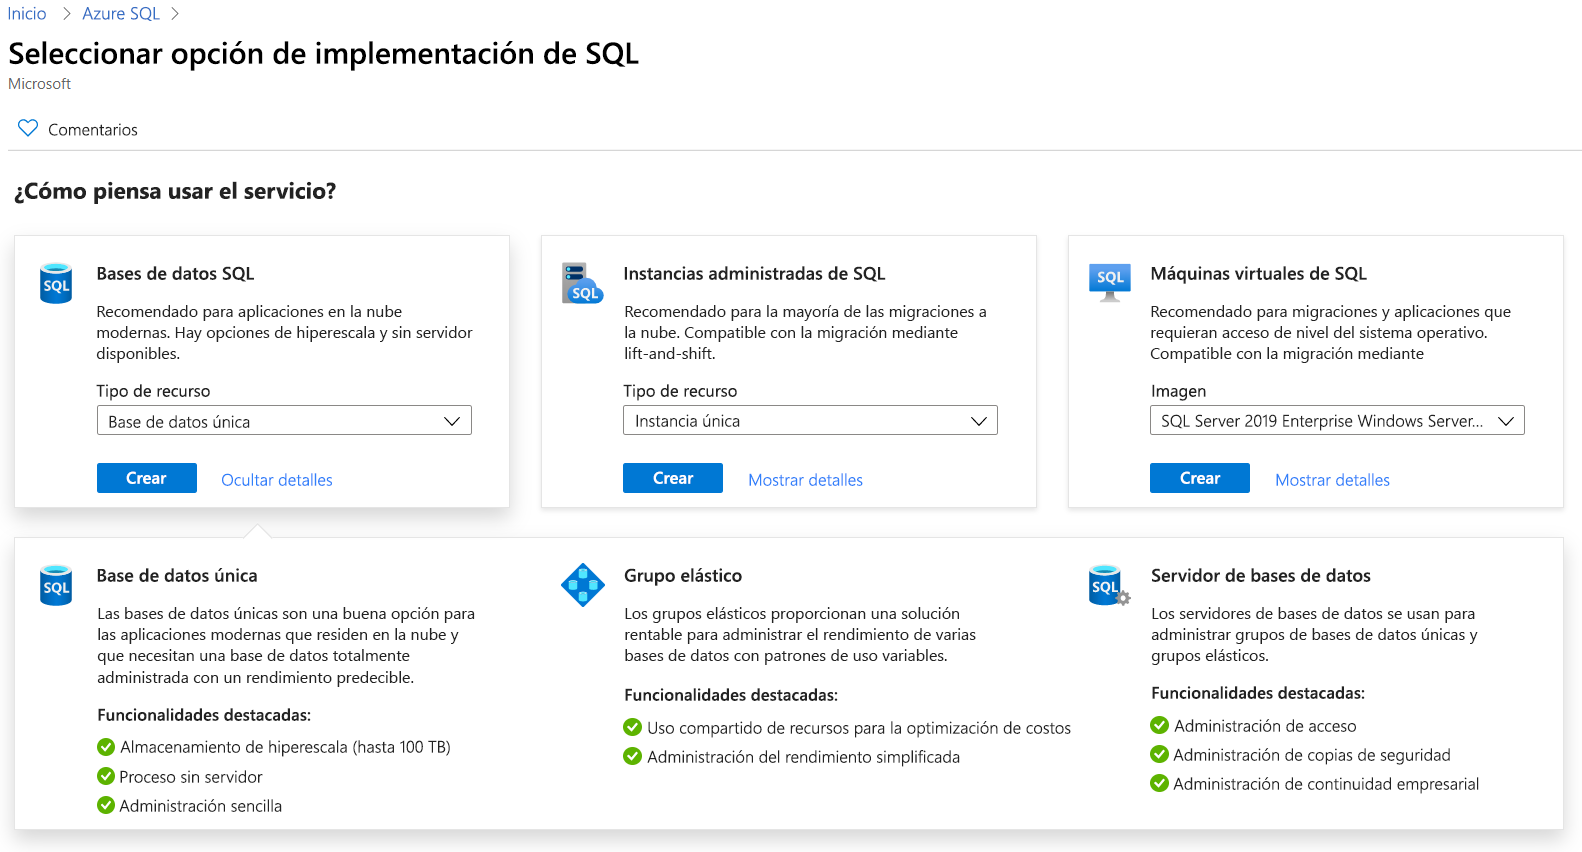This screenshot has height=852, width=1582.
Task: Open the Base de datos única resource dropdown
Action: click(284, 421)
